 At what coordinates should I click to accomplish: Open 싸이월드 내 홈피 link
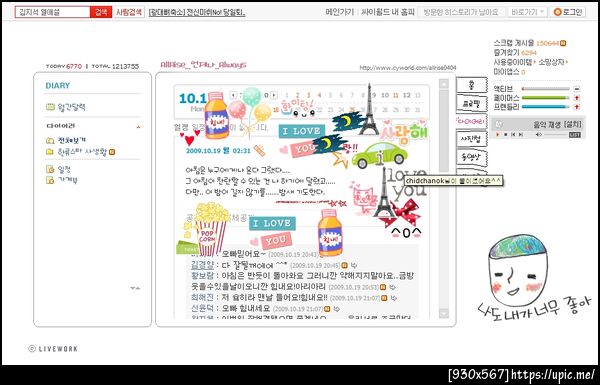(x=388, y=12)
